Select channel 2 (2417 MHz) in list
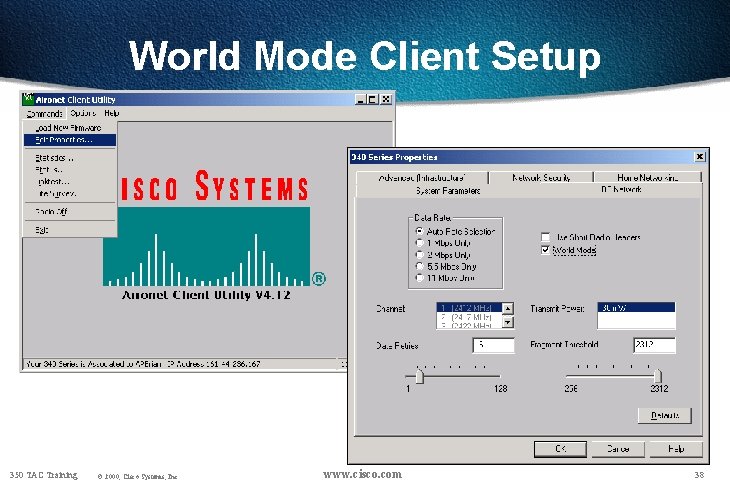This screenshot has height=486, width=730. [x=469, y=317]
